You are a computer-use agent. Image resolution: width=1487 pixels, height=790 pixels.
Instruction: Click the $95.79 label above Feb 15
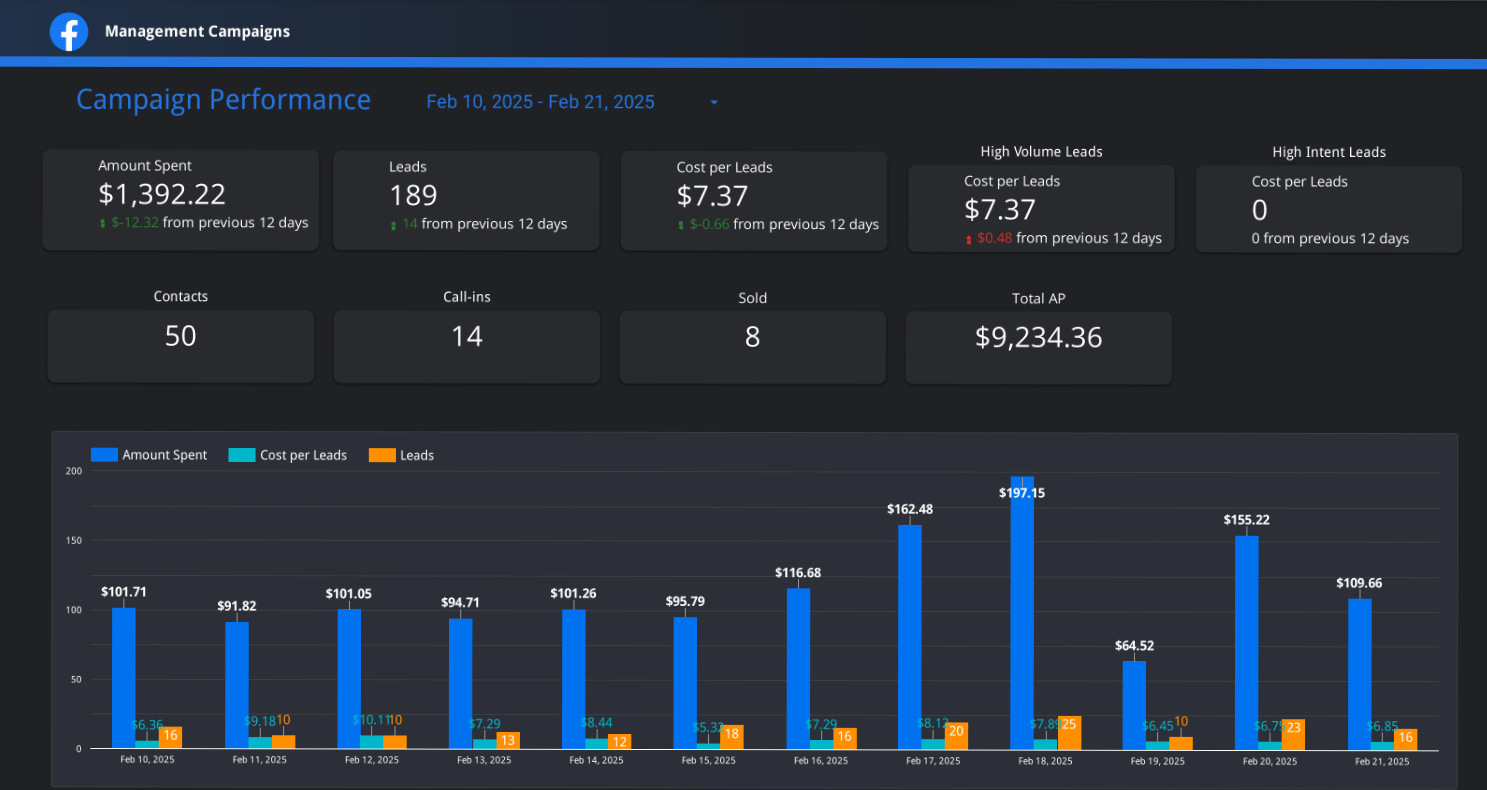click(686, 602)
